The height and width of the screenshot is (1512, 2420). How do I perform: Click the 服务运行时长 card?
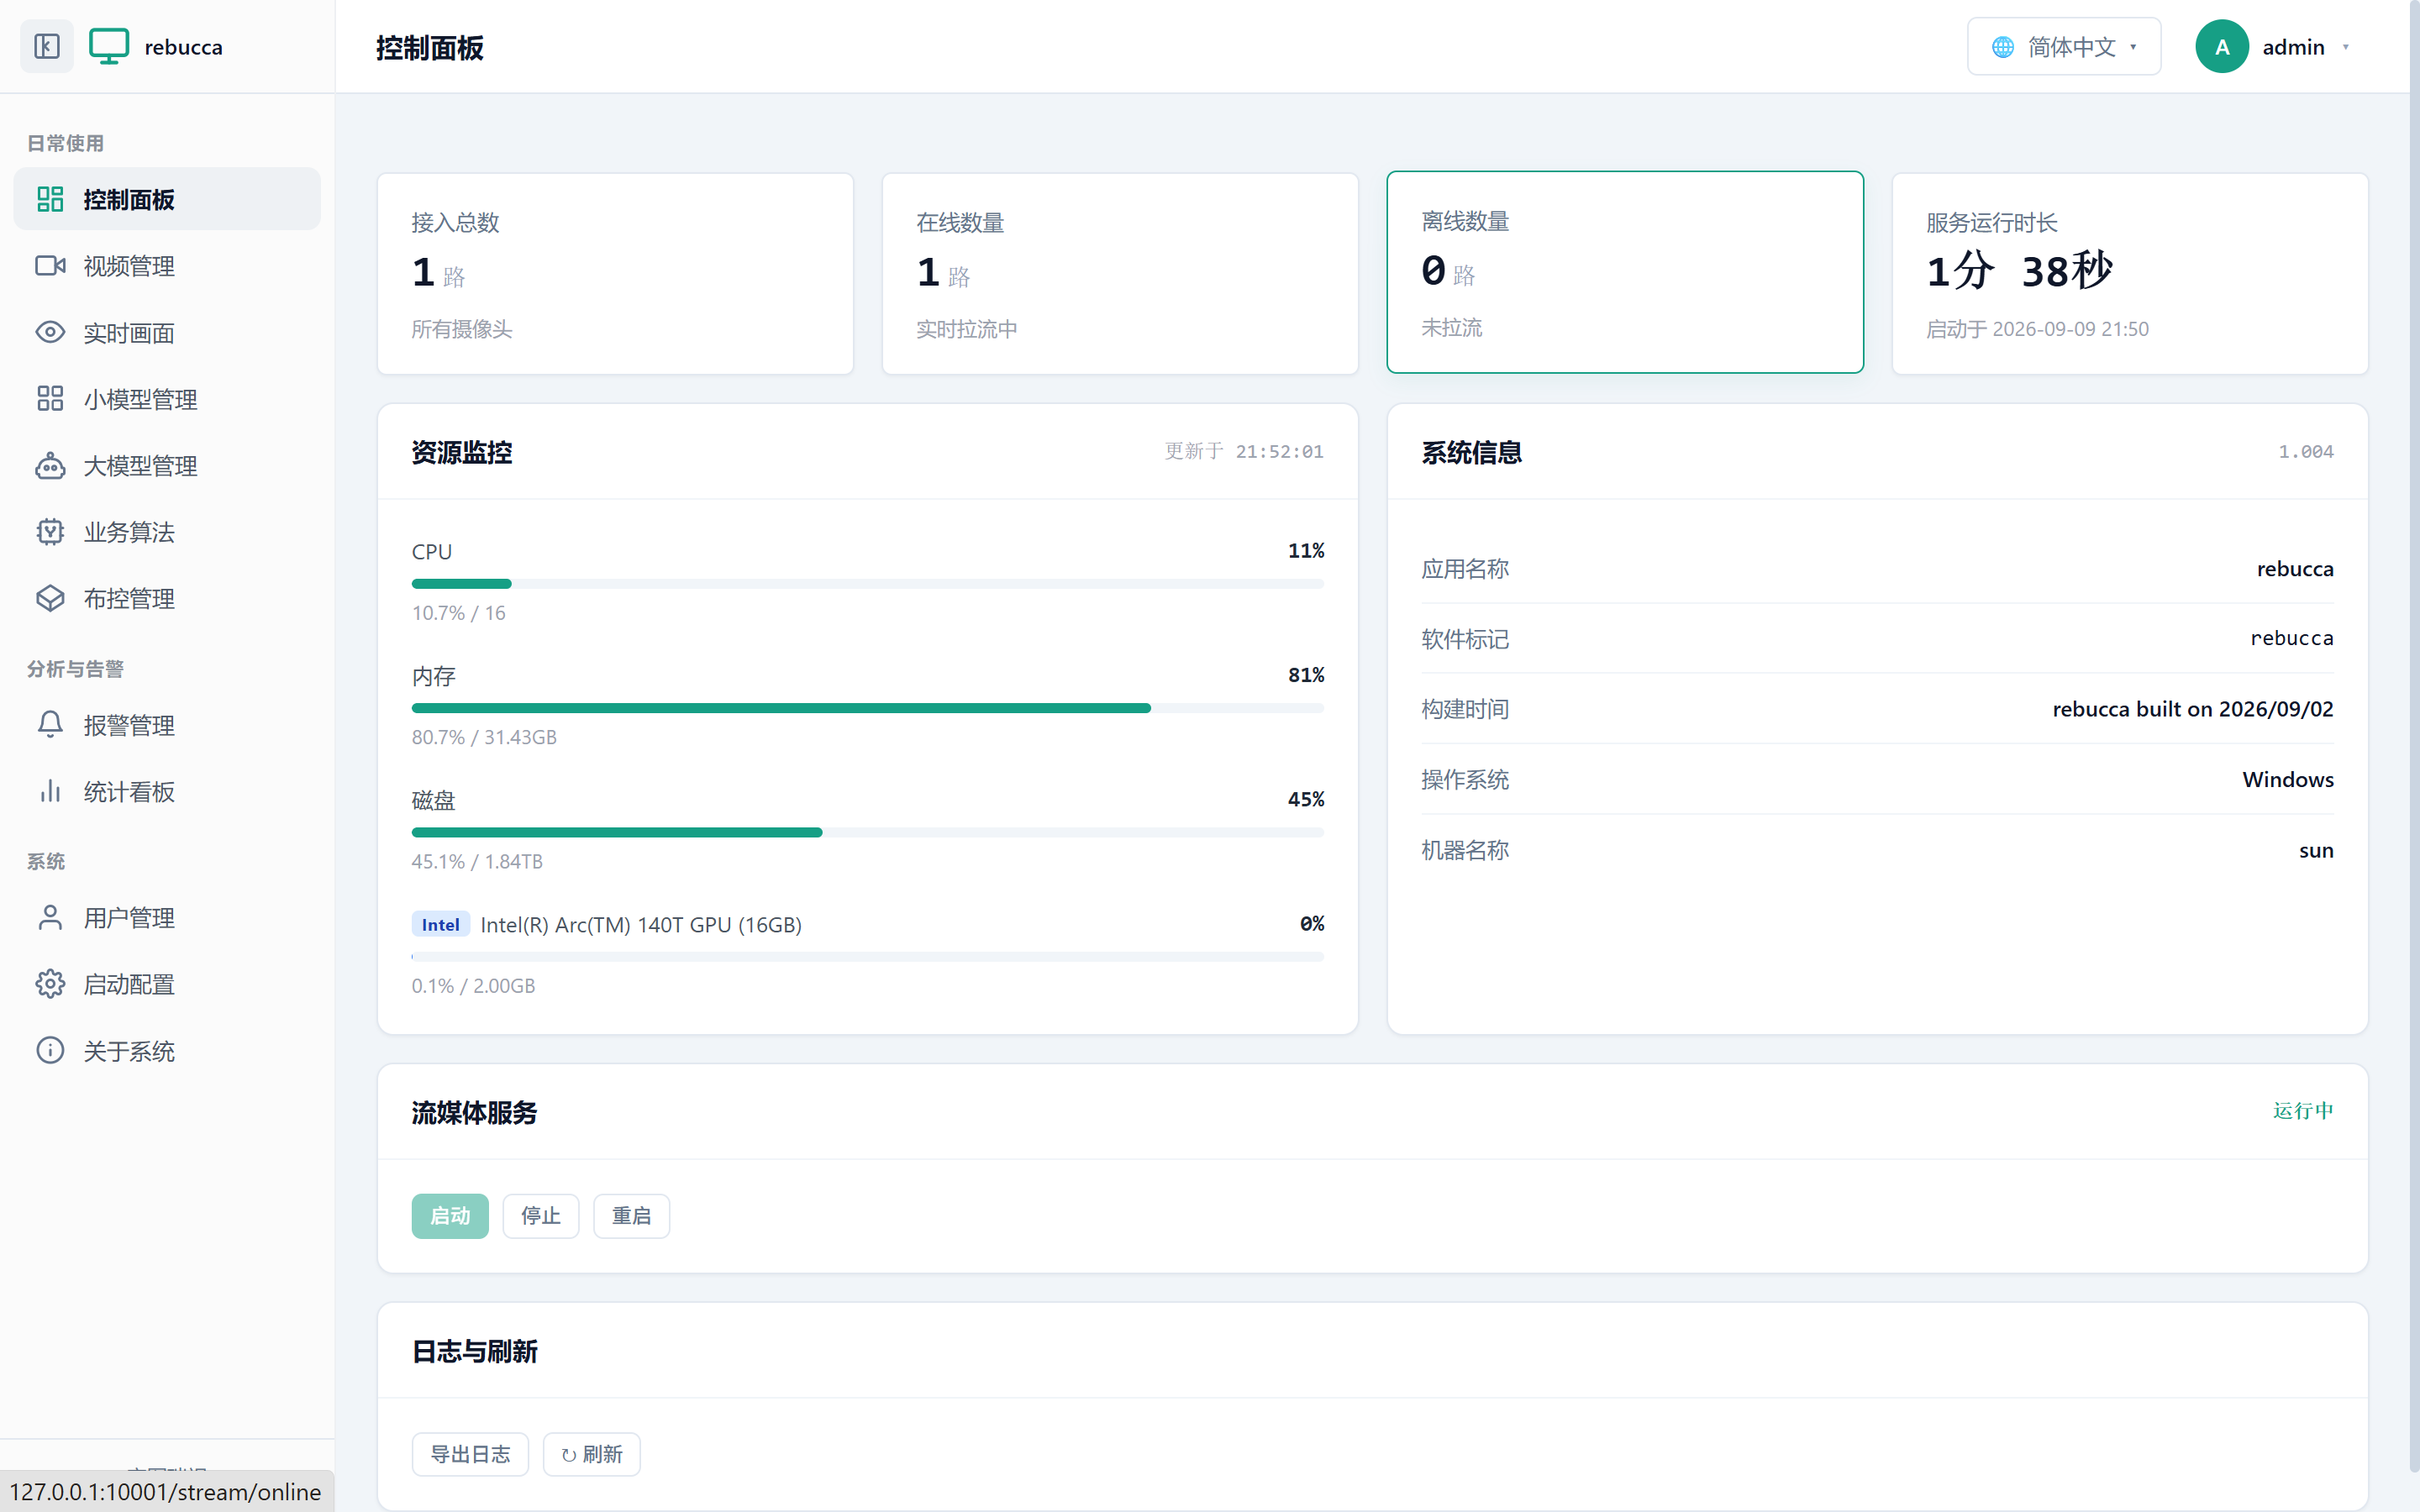2130,273
